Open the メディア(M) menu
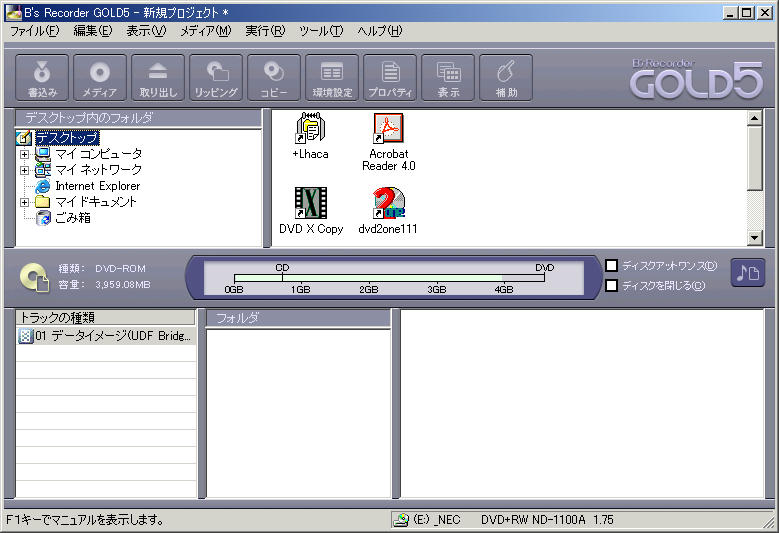Image resolution: width=779 pixels, height=533 pixels. pyautogui.click(x=205, y=31)
